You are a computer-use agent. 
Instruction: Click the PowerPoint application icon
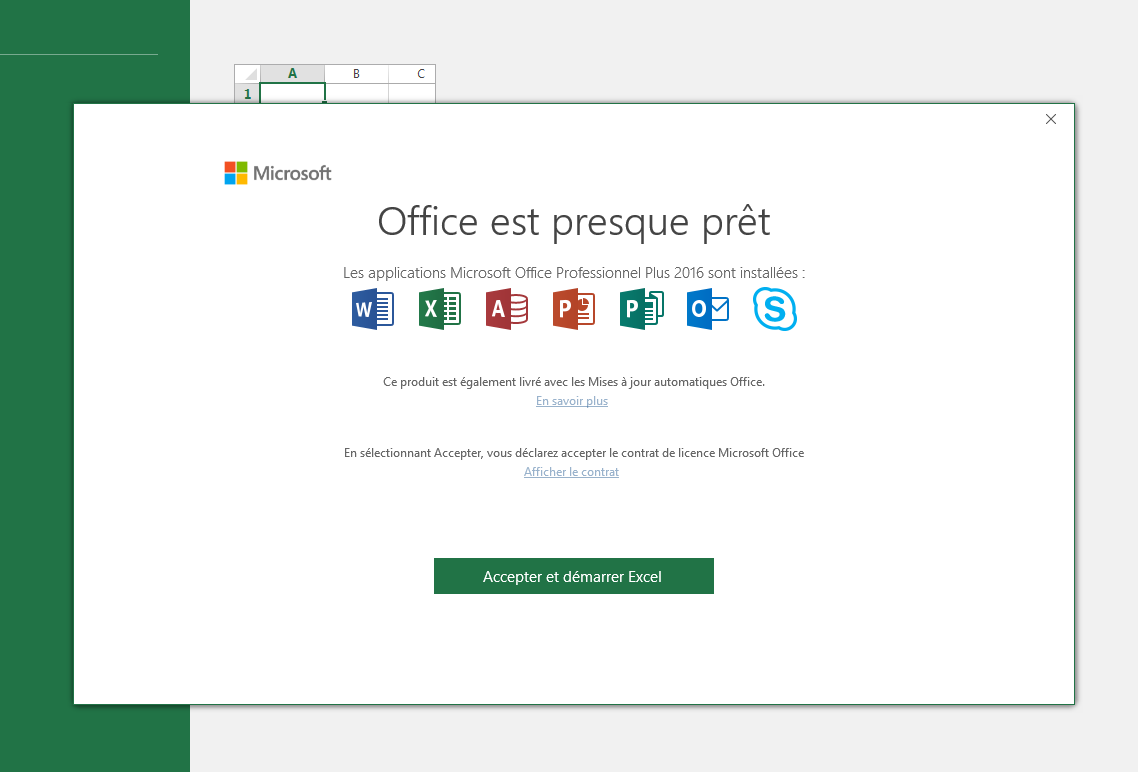tap(574, 309)
